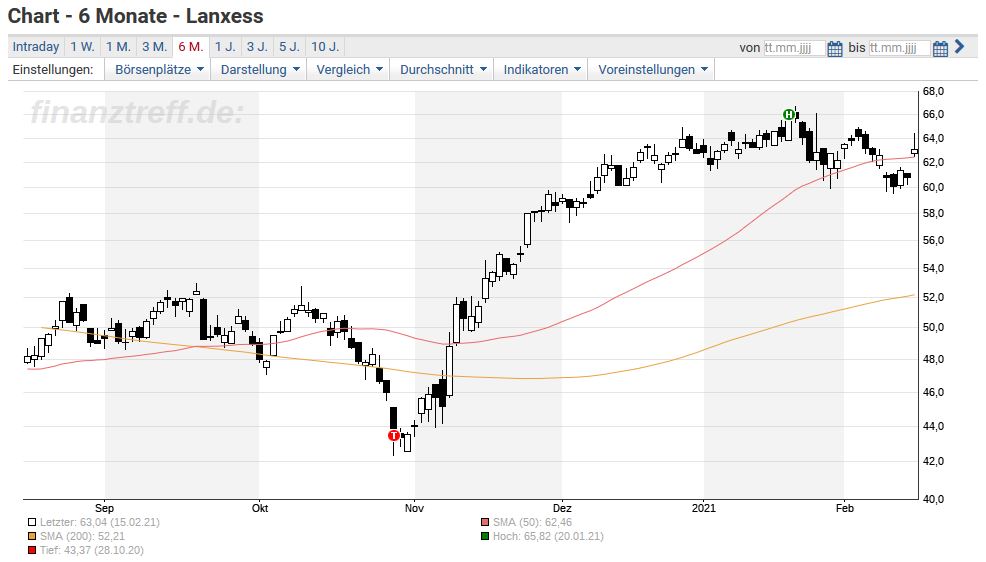Submit date range with arrow icon
Viewport: 986px width, 562px height.
[960, 47]
